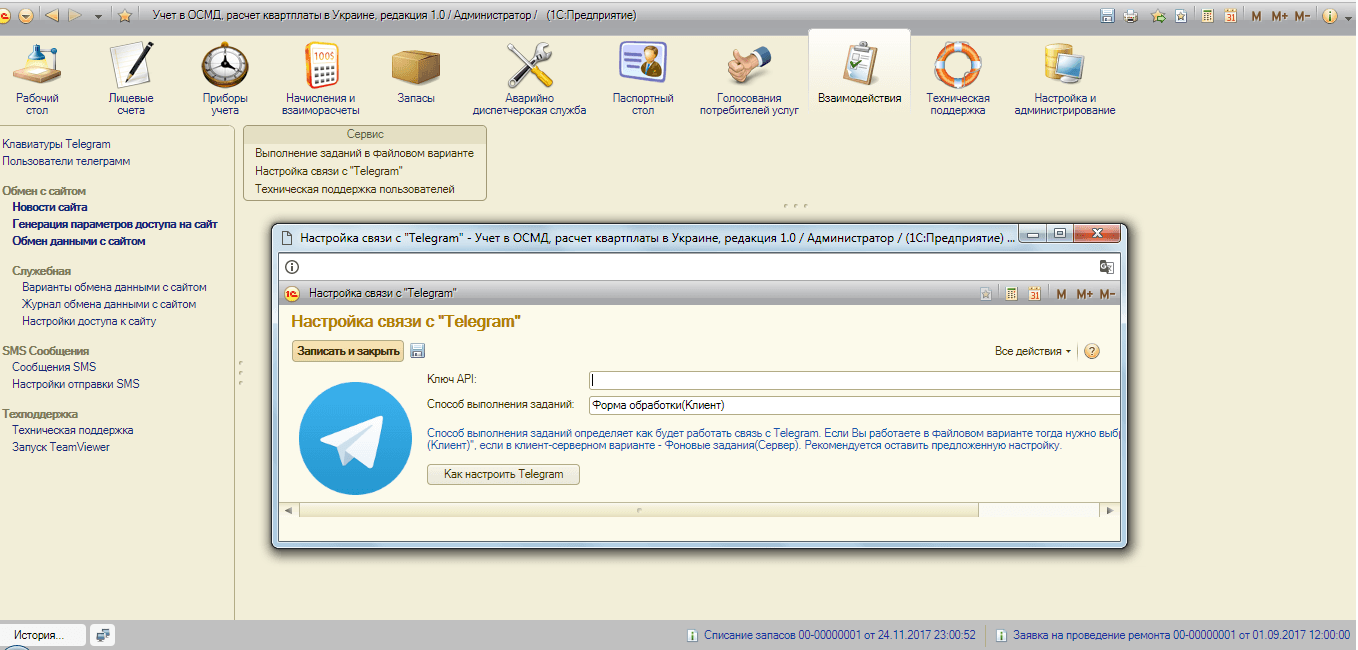
Task: Open the Паспортный стол section
Action: [643, 78]
